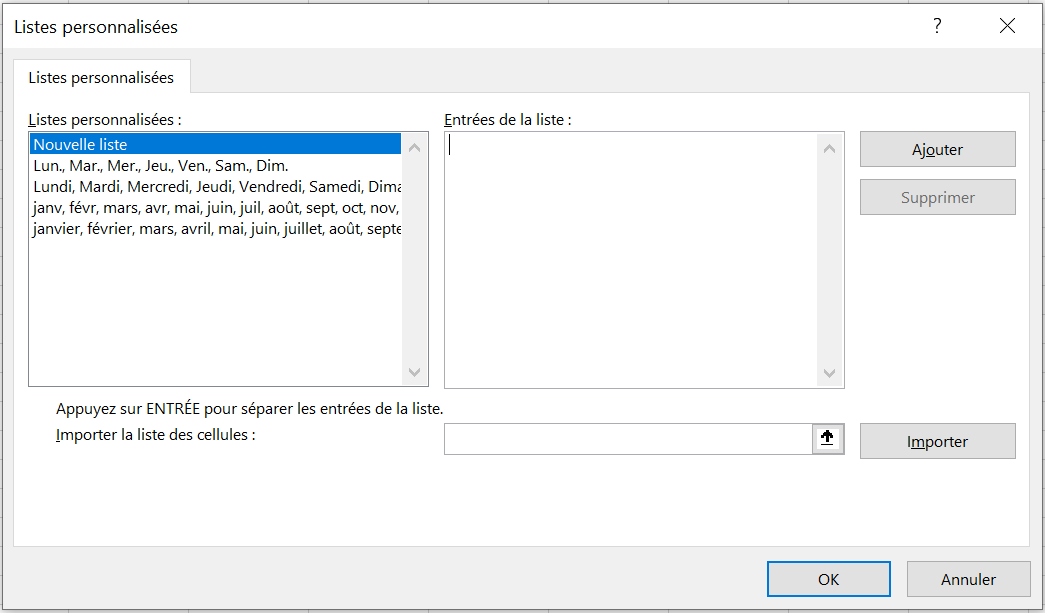
Task: Select the Lun., Mar., Mer. list row
Action: point(215,165)
